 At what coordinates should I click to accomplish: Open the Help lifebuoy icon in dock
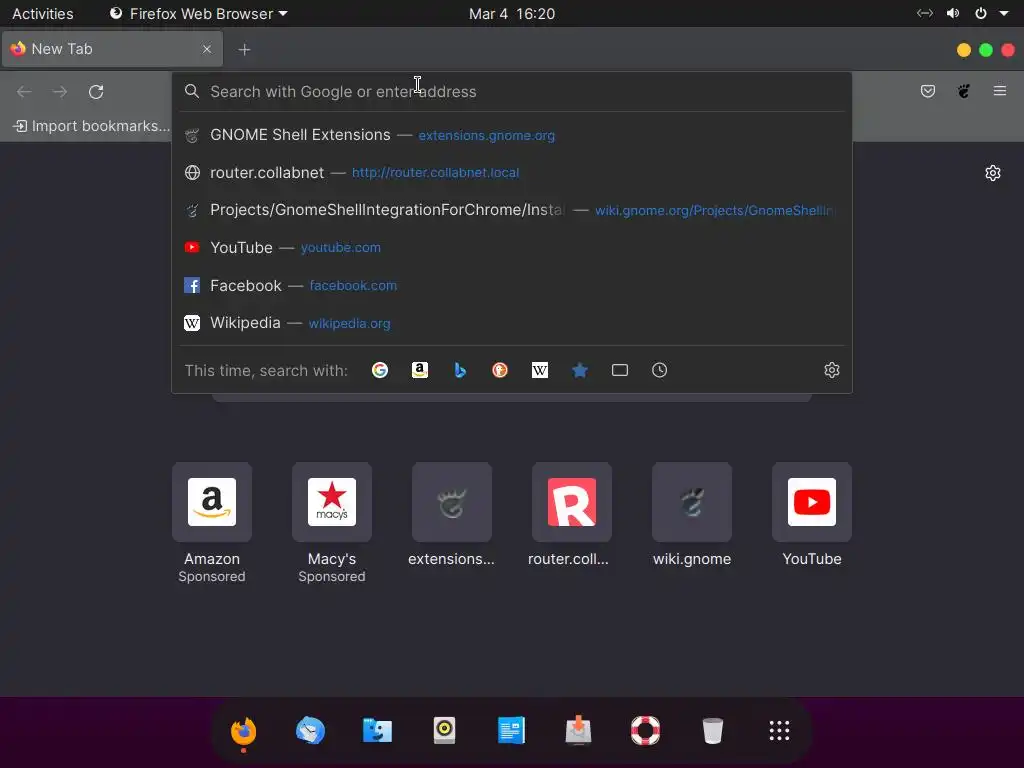tap(645, 731)
